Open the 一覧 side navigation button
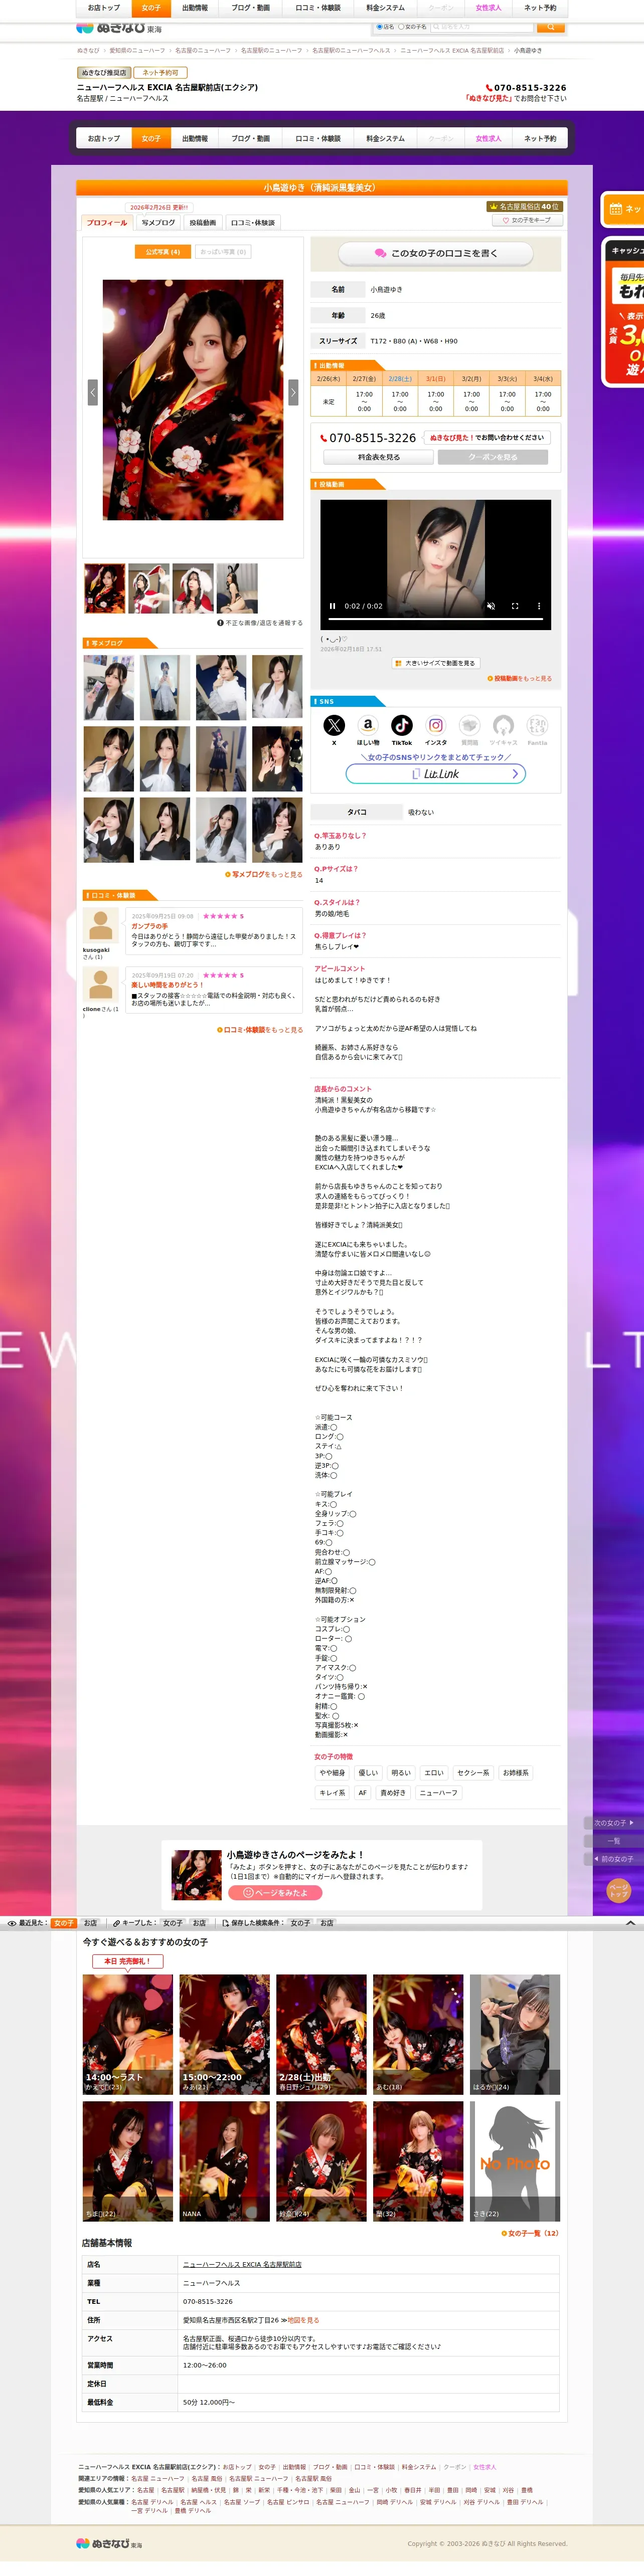The image size is (644, 2576). coord(613,1841)
